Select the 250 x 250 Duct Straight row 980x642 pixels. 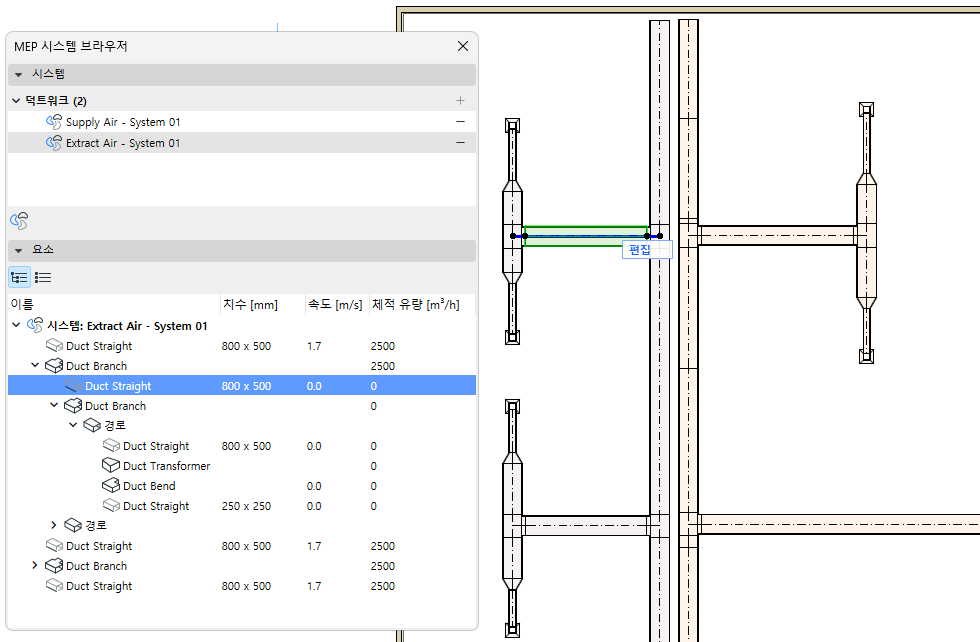[156, 506]
